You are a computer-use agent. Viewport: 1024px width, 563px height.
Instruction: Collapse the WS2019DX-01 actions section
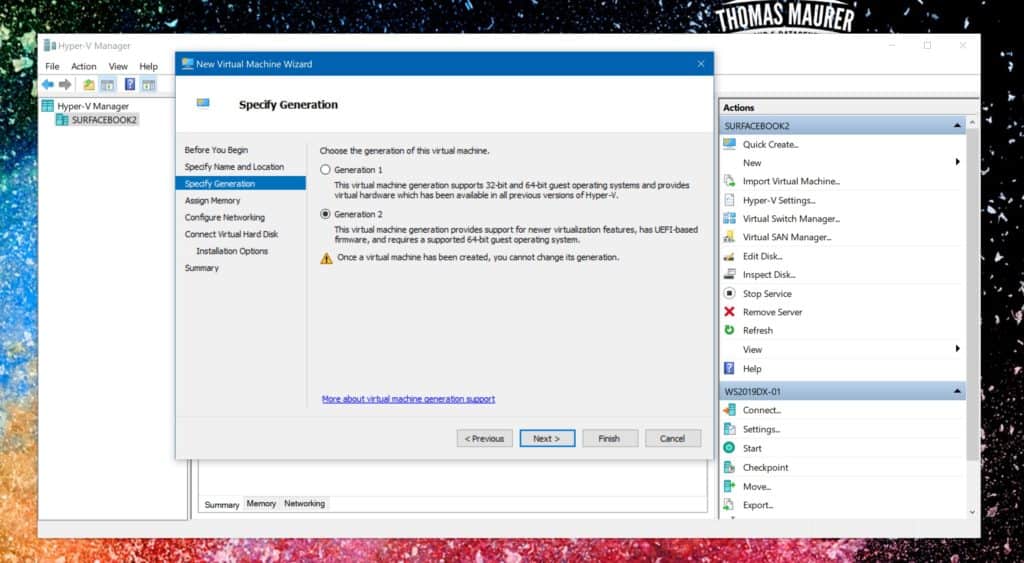(x=957, y=391)
